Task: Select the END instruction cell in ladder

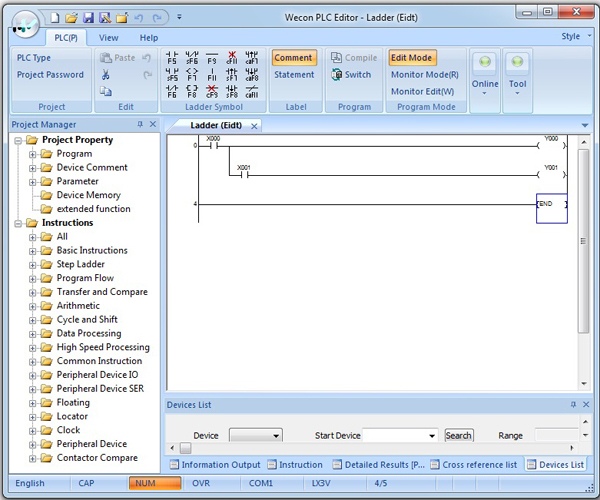Action: tap(552, 208)
